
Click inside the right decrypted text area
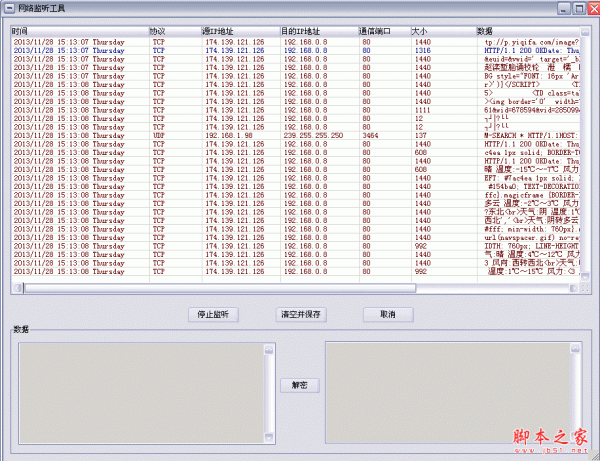tap(448, 393)
